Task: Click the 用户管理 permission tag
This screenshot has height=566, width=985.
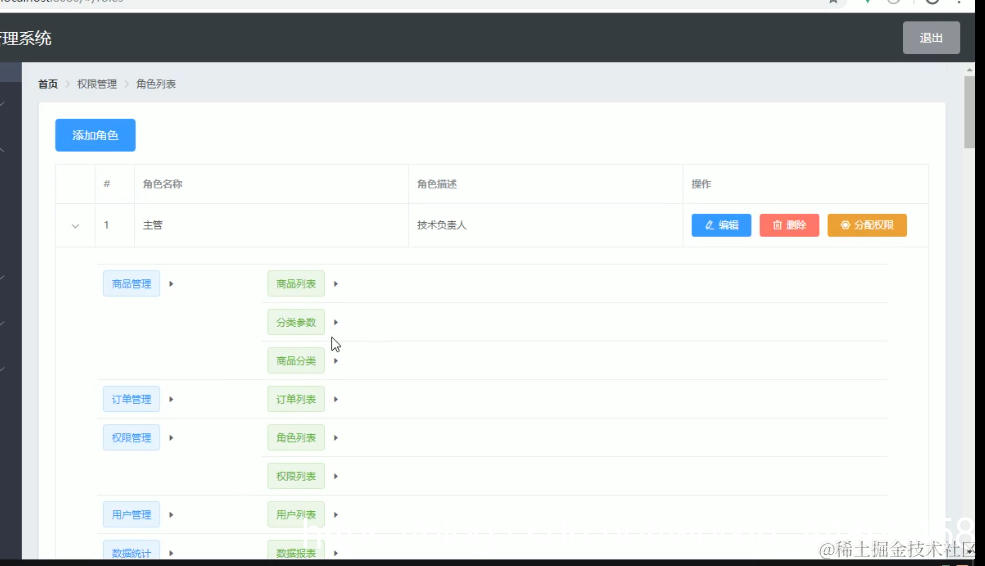Action: (131, 514)
